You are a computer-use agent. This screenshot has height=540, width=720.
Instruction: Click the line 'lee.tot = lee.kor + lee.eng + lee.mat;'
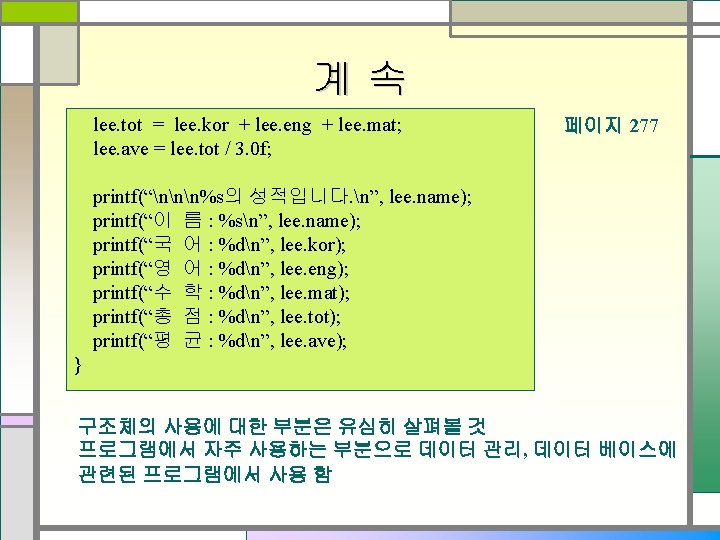[x=247, y=125]
